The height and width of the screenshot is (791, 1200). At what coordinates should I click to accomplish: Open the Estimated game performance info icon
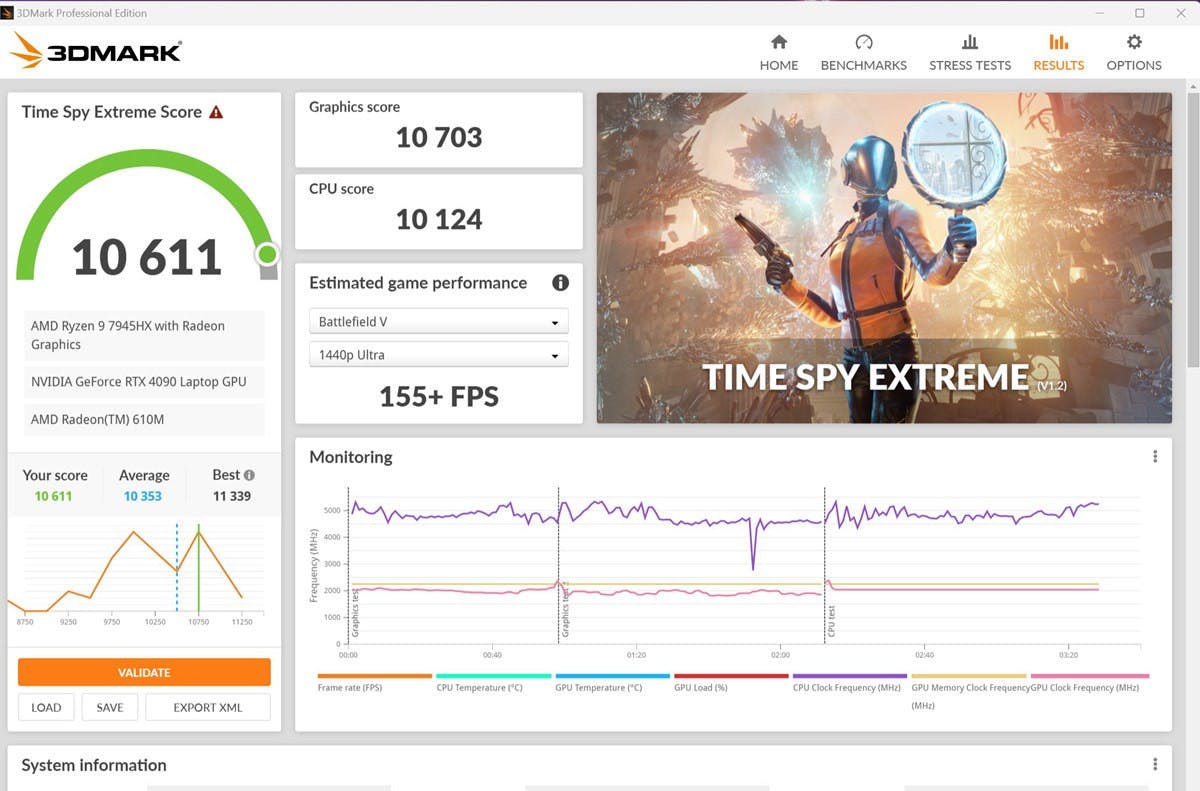click(x=560, y=283)
